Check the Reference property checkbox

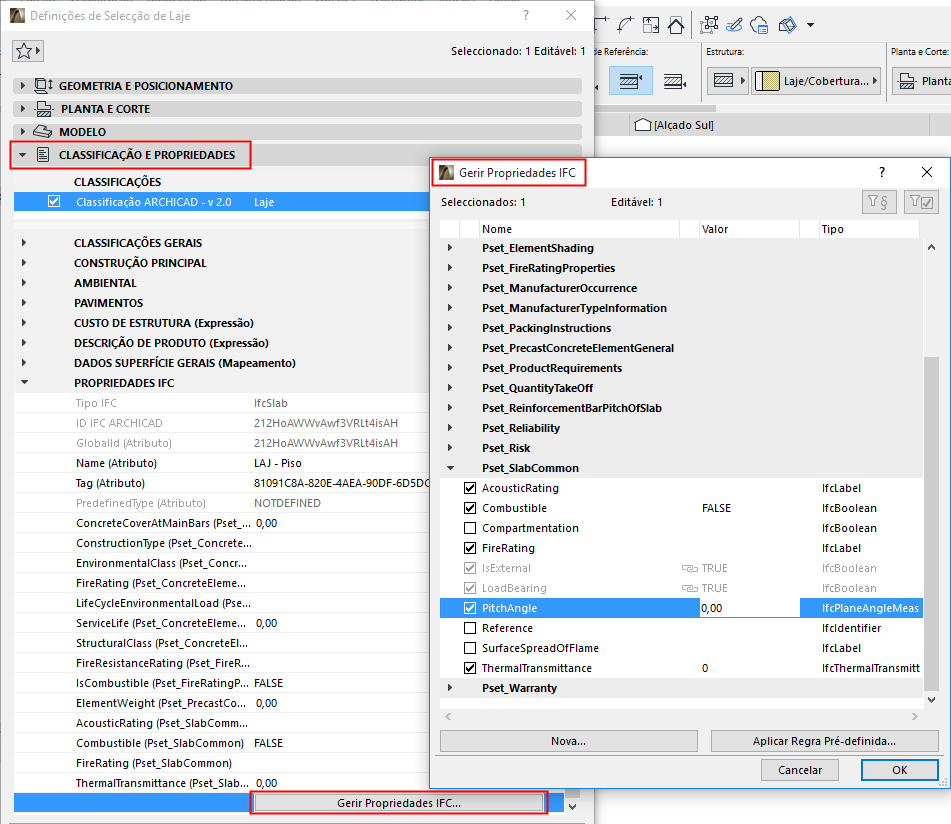click(470, 627)
